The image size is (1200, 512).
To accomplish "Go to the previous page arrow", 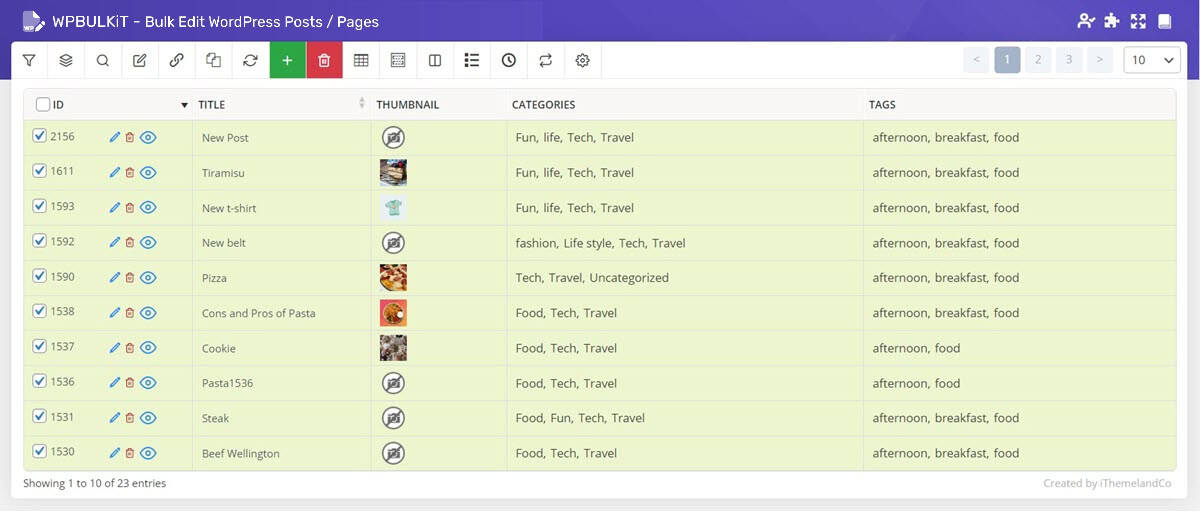I will [x=976, y=60].
